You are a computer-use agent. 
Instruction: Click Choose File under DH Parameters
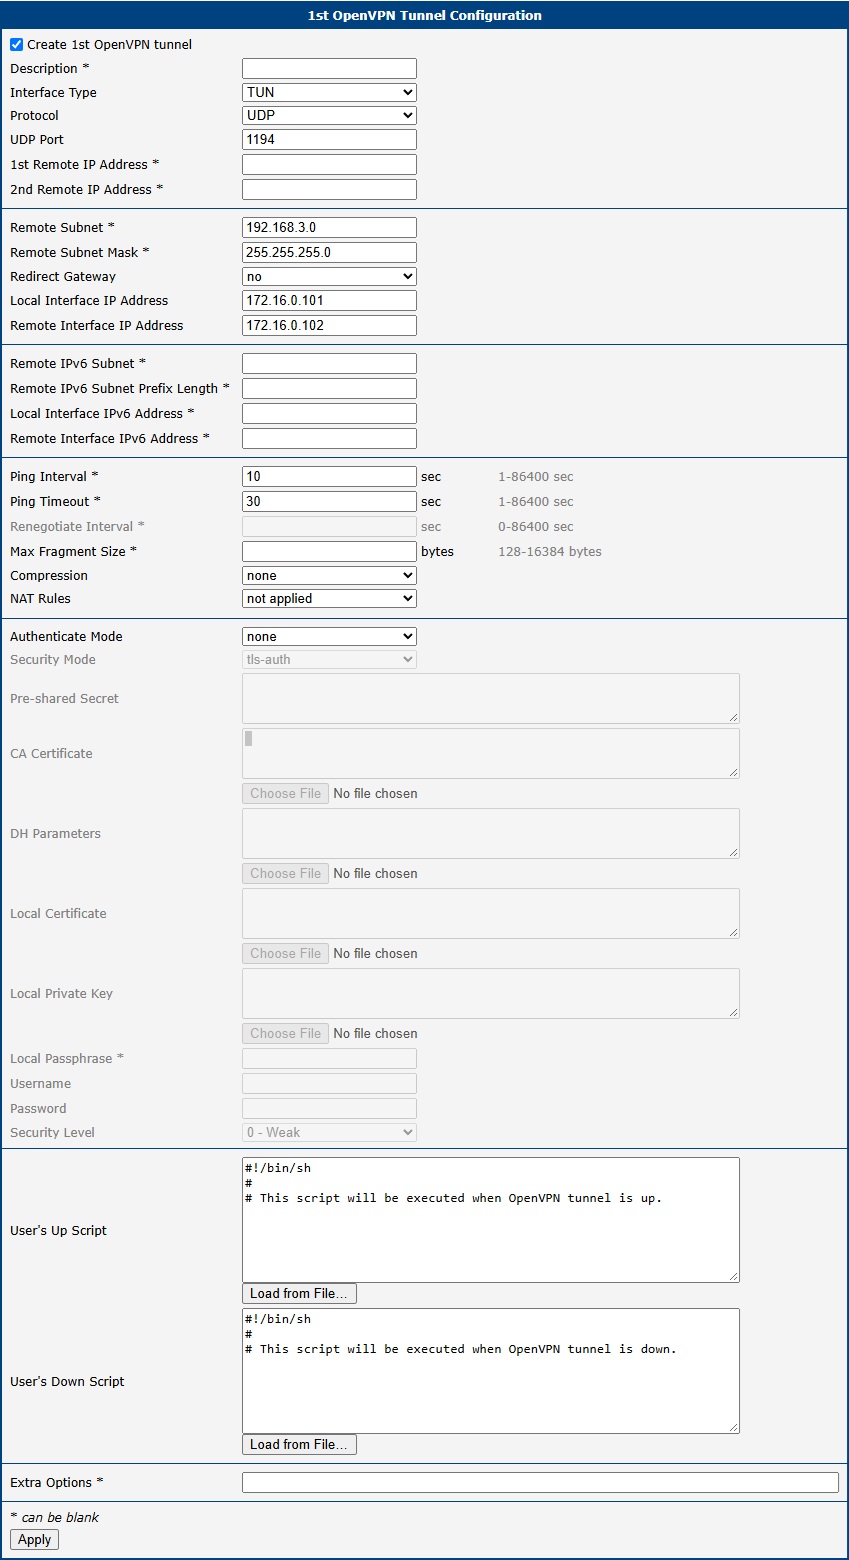tap(285, 873)
